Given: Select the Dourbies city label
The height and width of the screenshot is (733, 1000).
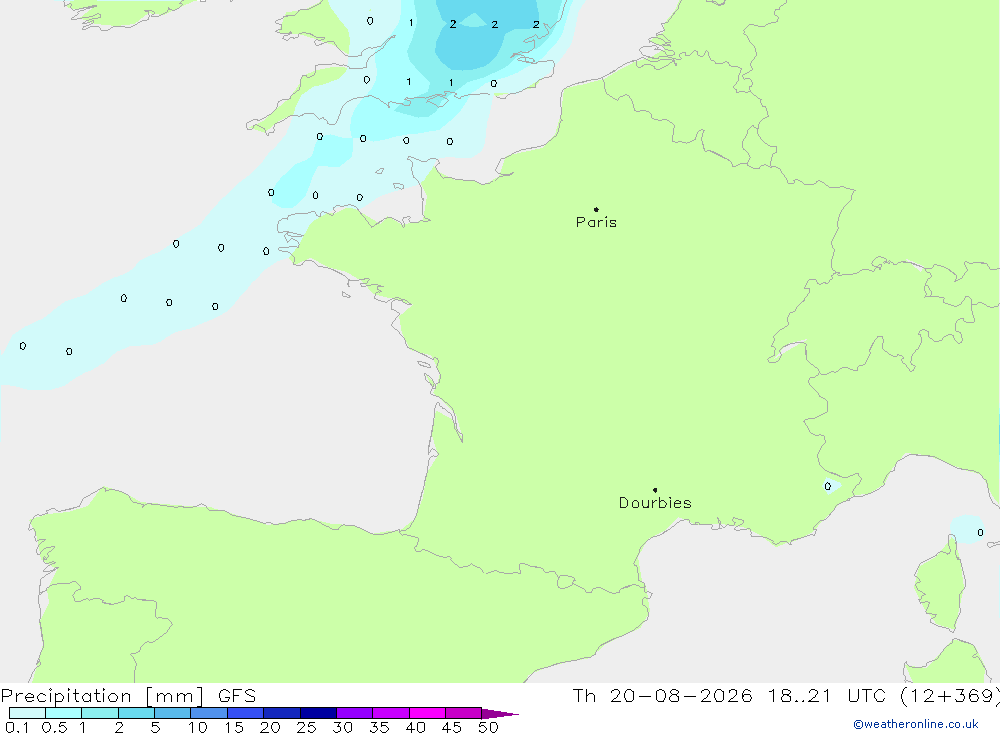Looking at the screenshot, I should [x=655, y=503].
